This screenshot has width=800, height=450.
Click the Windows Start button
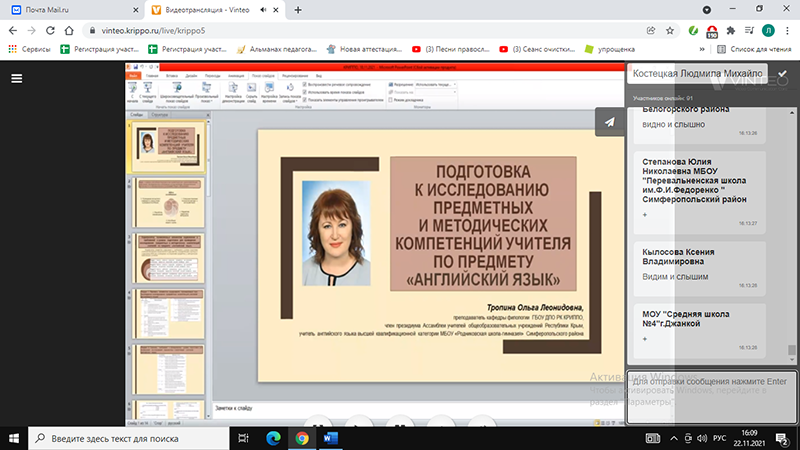pos(14,438)
